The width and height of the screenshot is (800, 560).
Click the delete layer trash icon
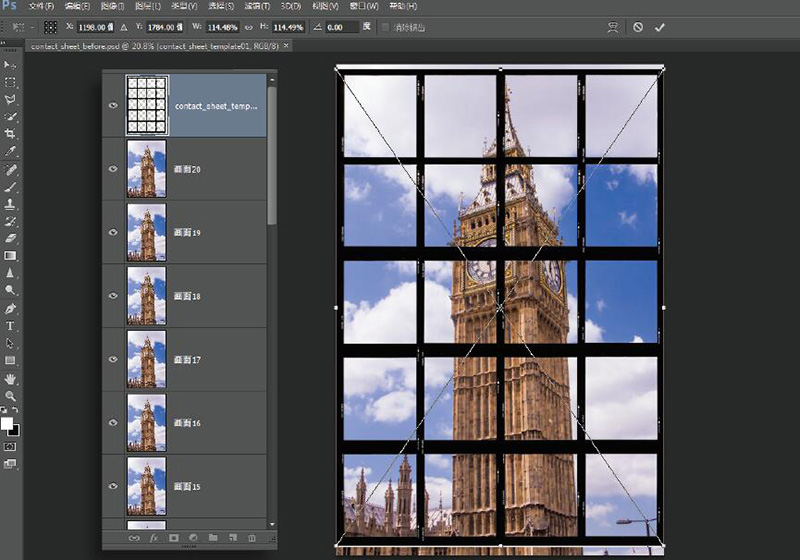[252, 538]
